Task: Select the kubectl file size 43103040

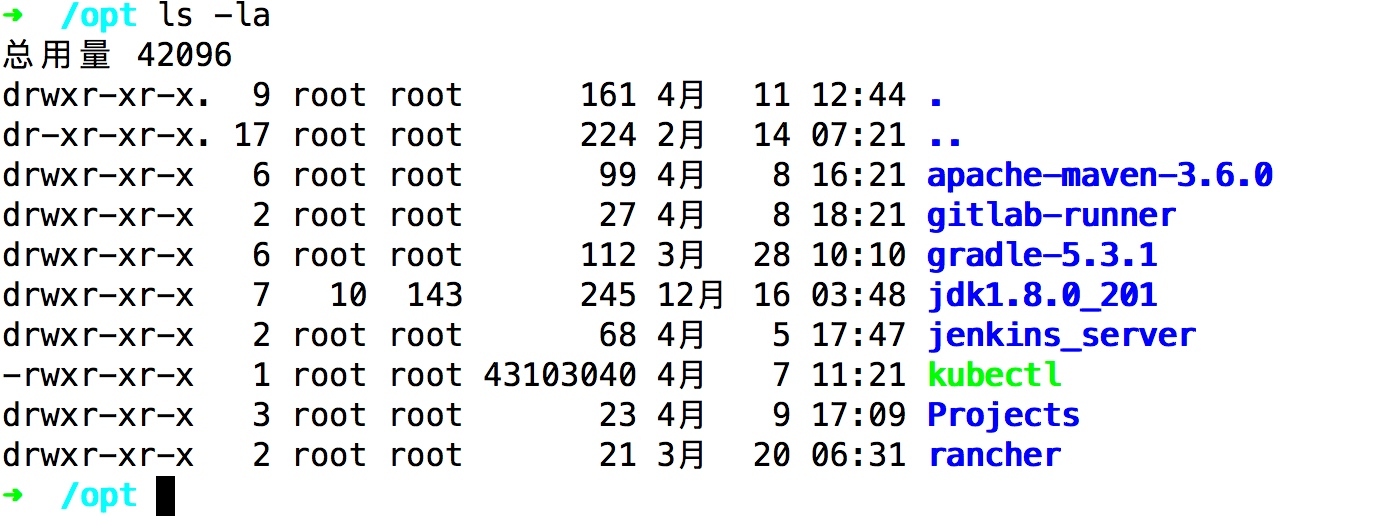Action: coord(560,375)
